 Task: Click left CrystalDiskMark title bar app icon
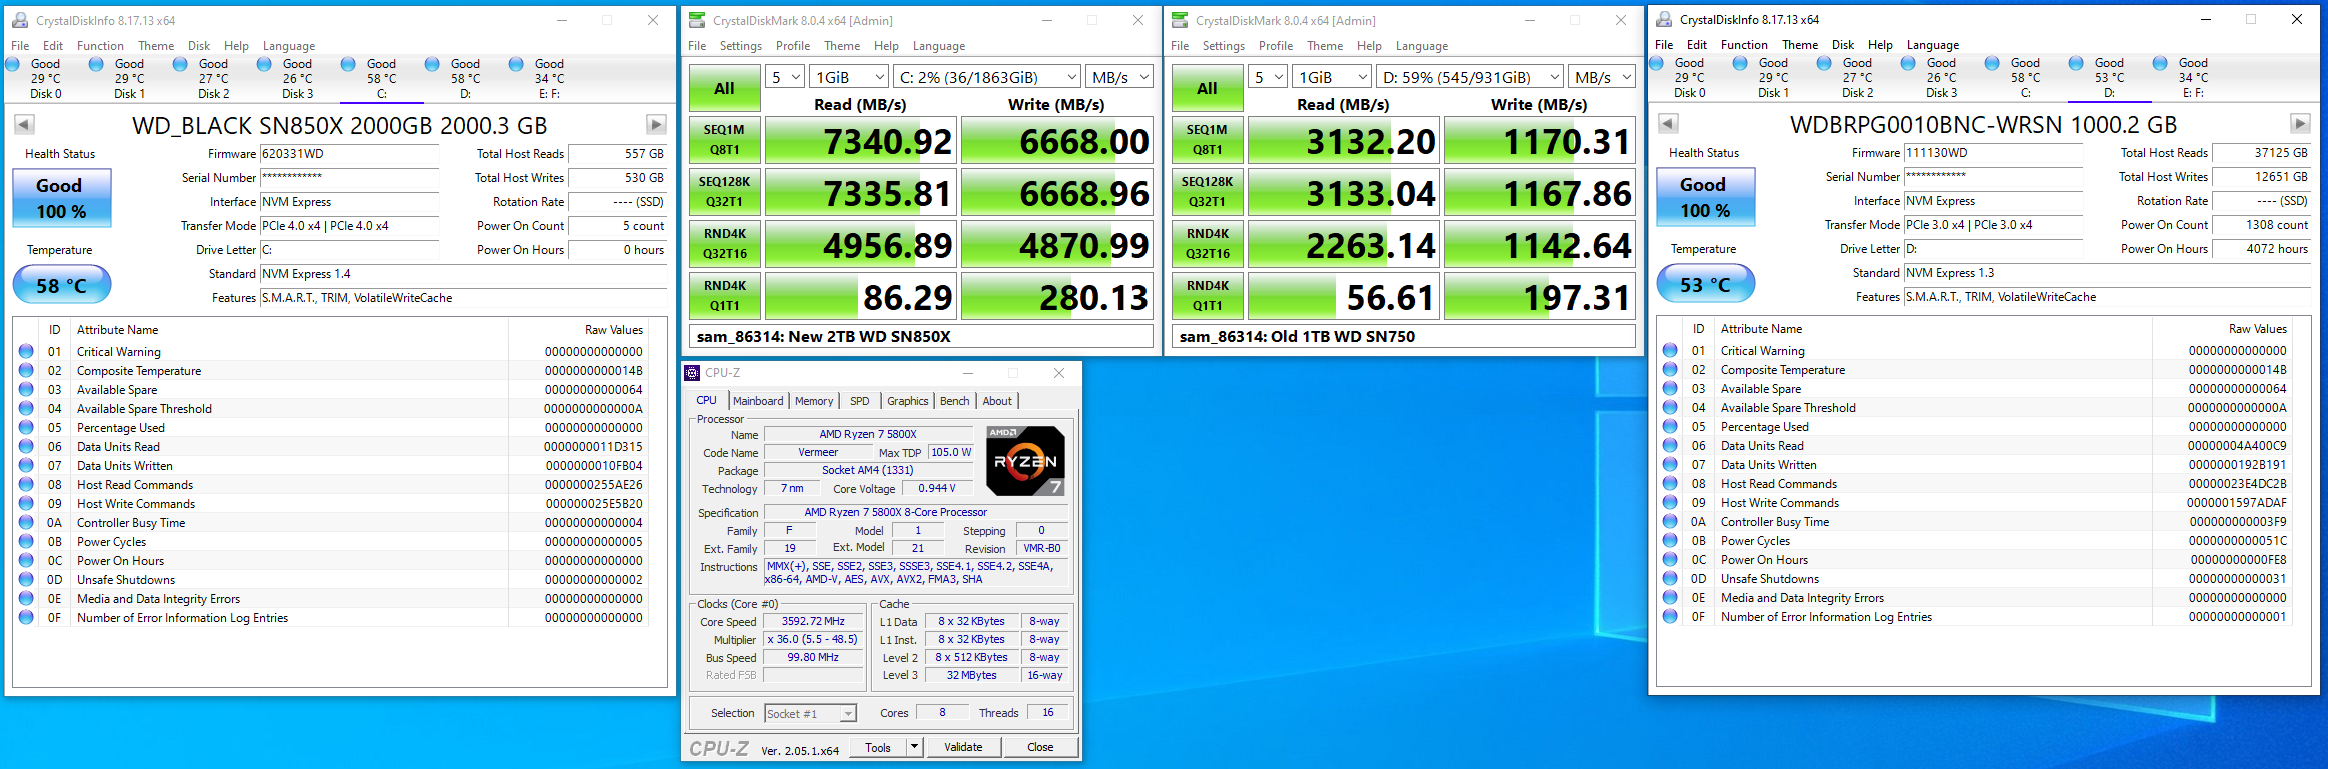(x=697, y=20)
